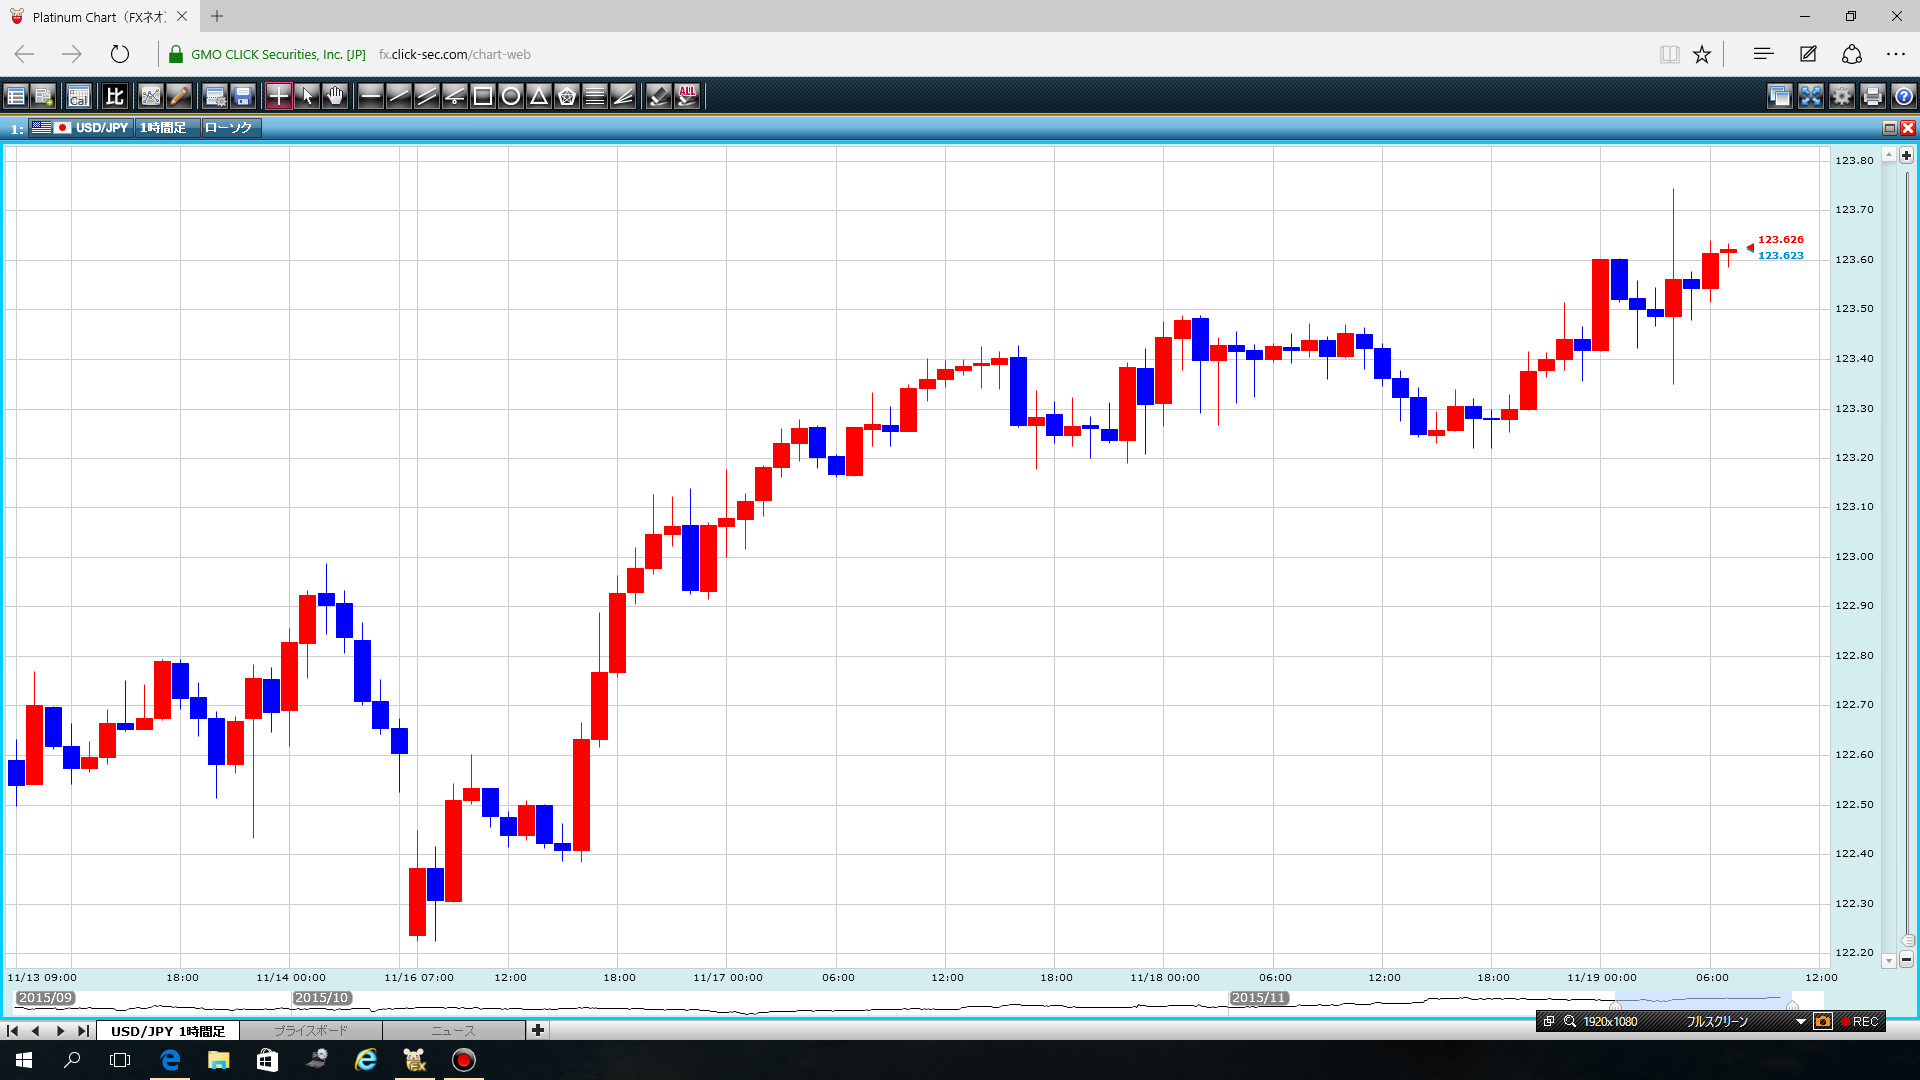Open chart settings gear icon
Viewport: 1920px width, 1080px height.
coord(1841,96)
